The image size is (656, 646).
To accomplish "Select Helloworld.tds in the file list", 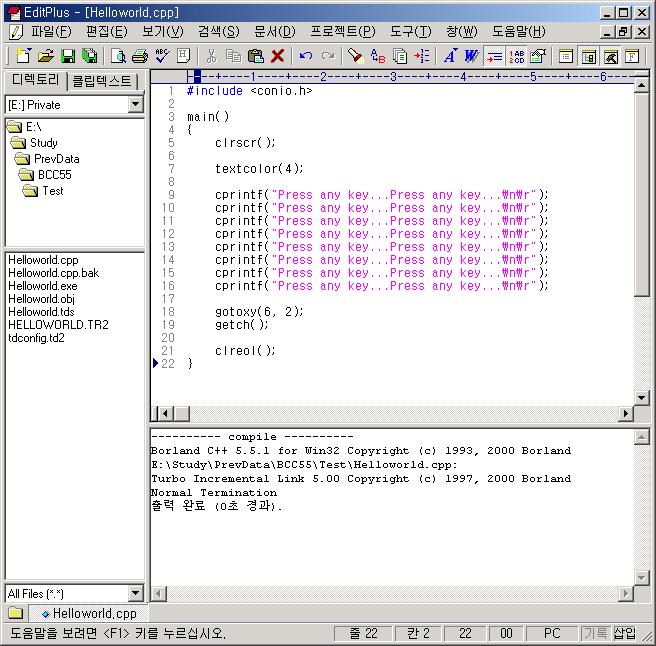I will pyautogui.click(x=41, y=312).
